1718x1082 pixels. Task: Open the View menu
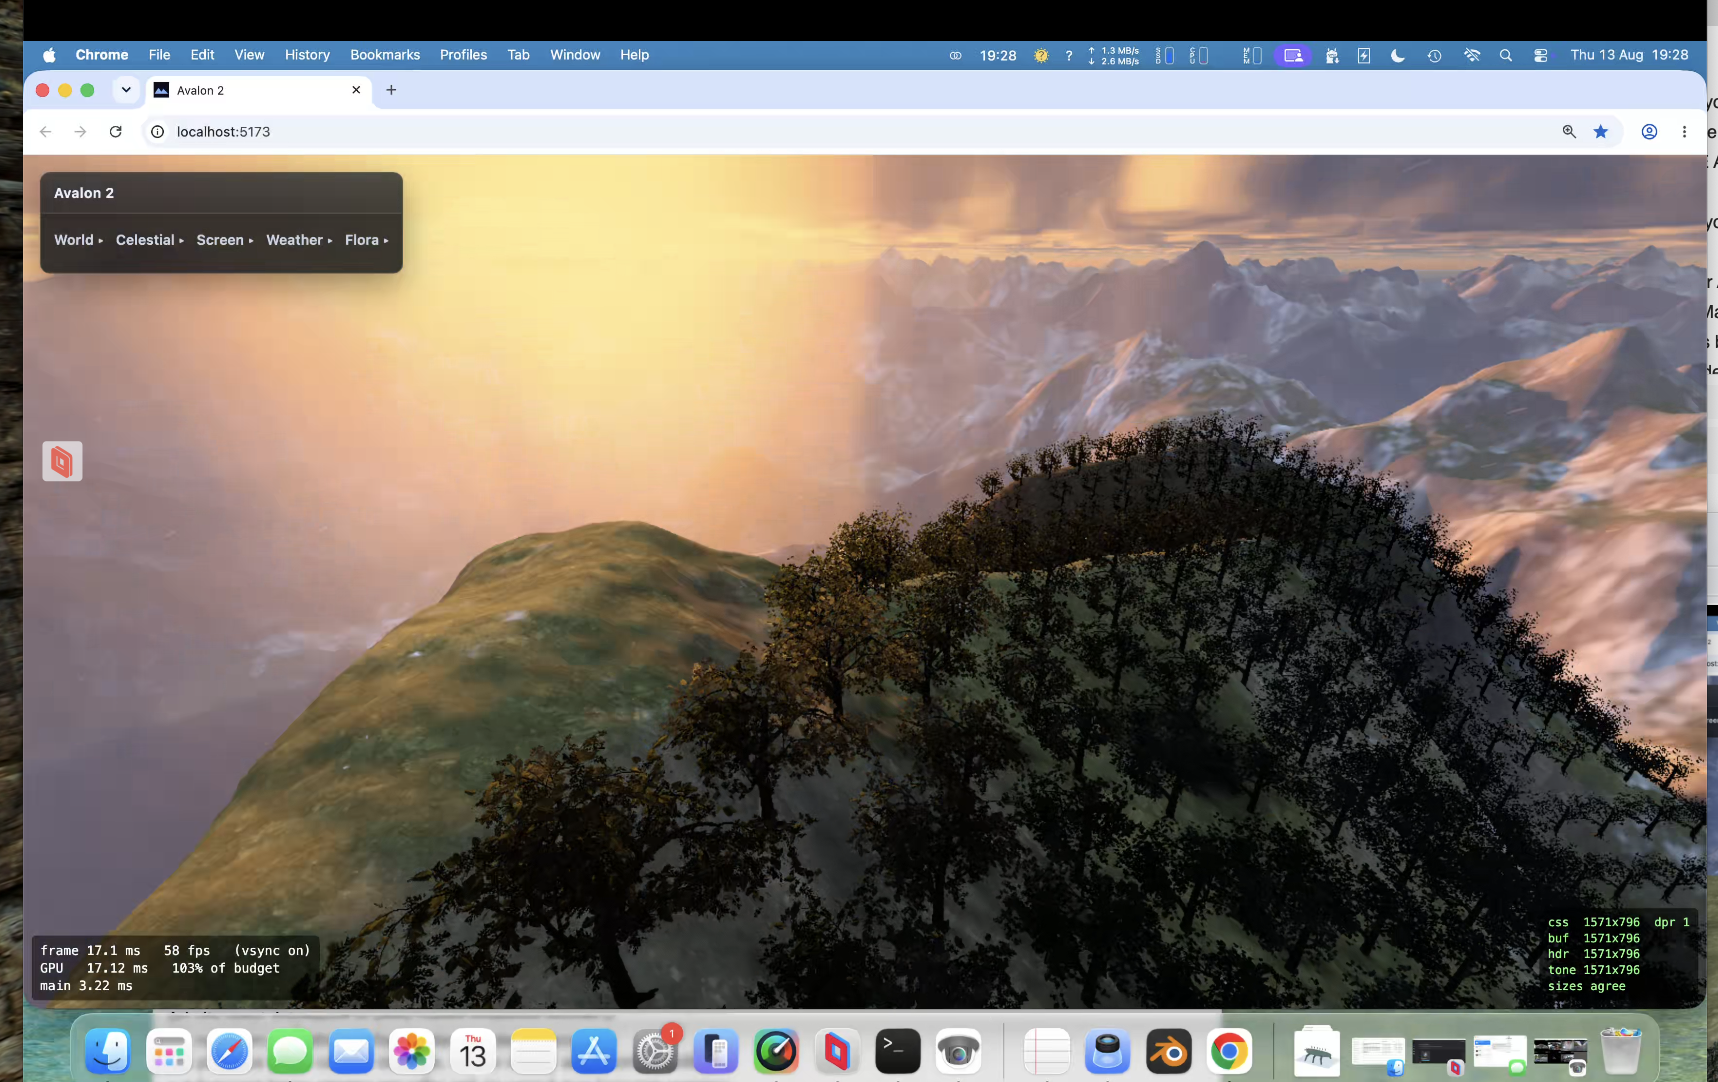(249, 55)
